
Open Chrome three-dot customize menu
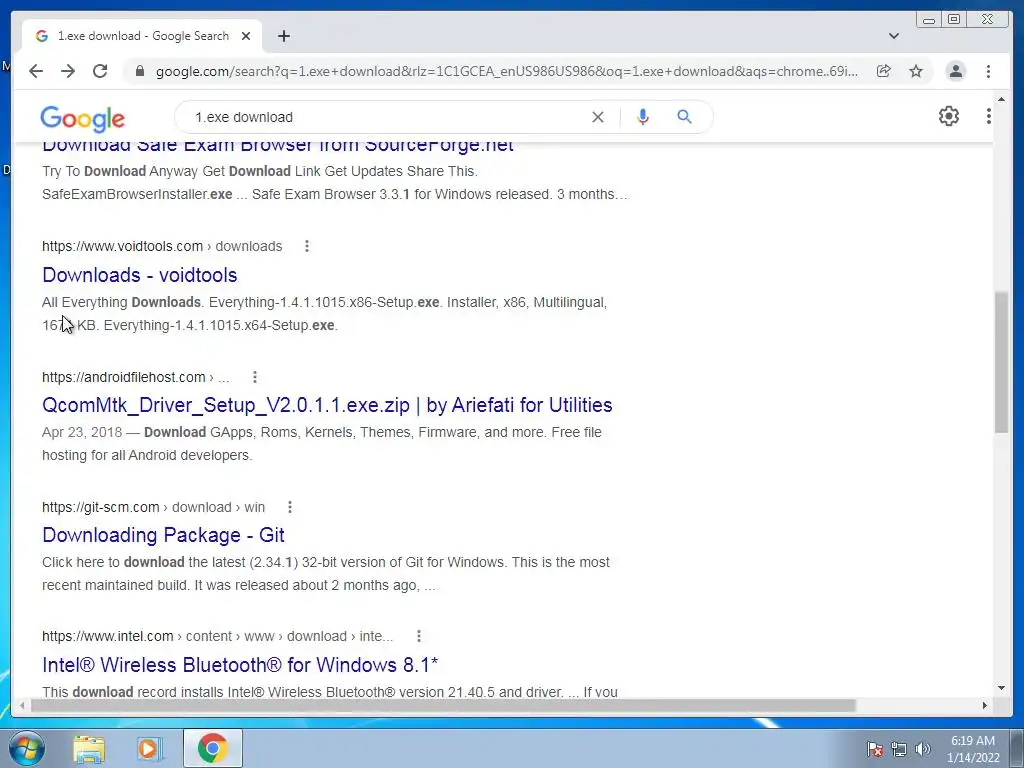988,71
